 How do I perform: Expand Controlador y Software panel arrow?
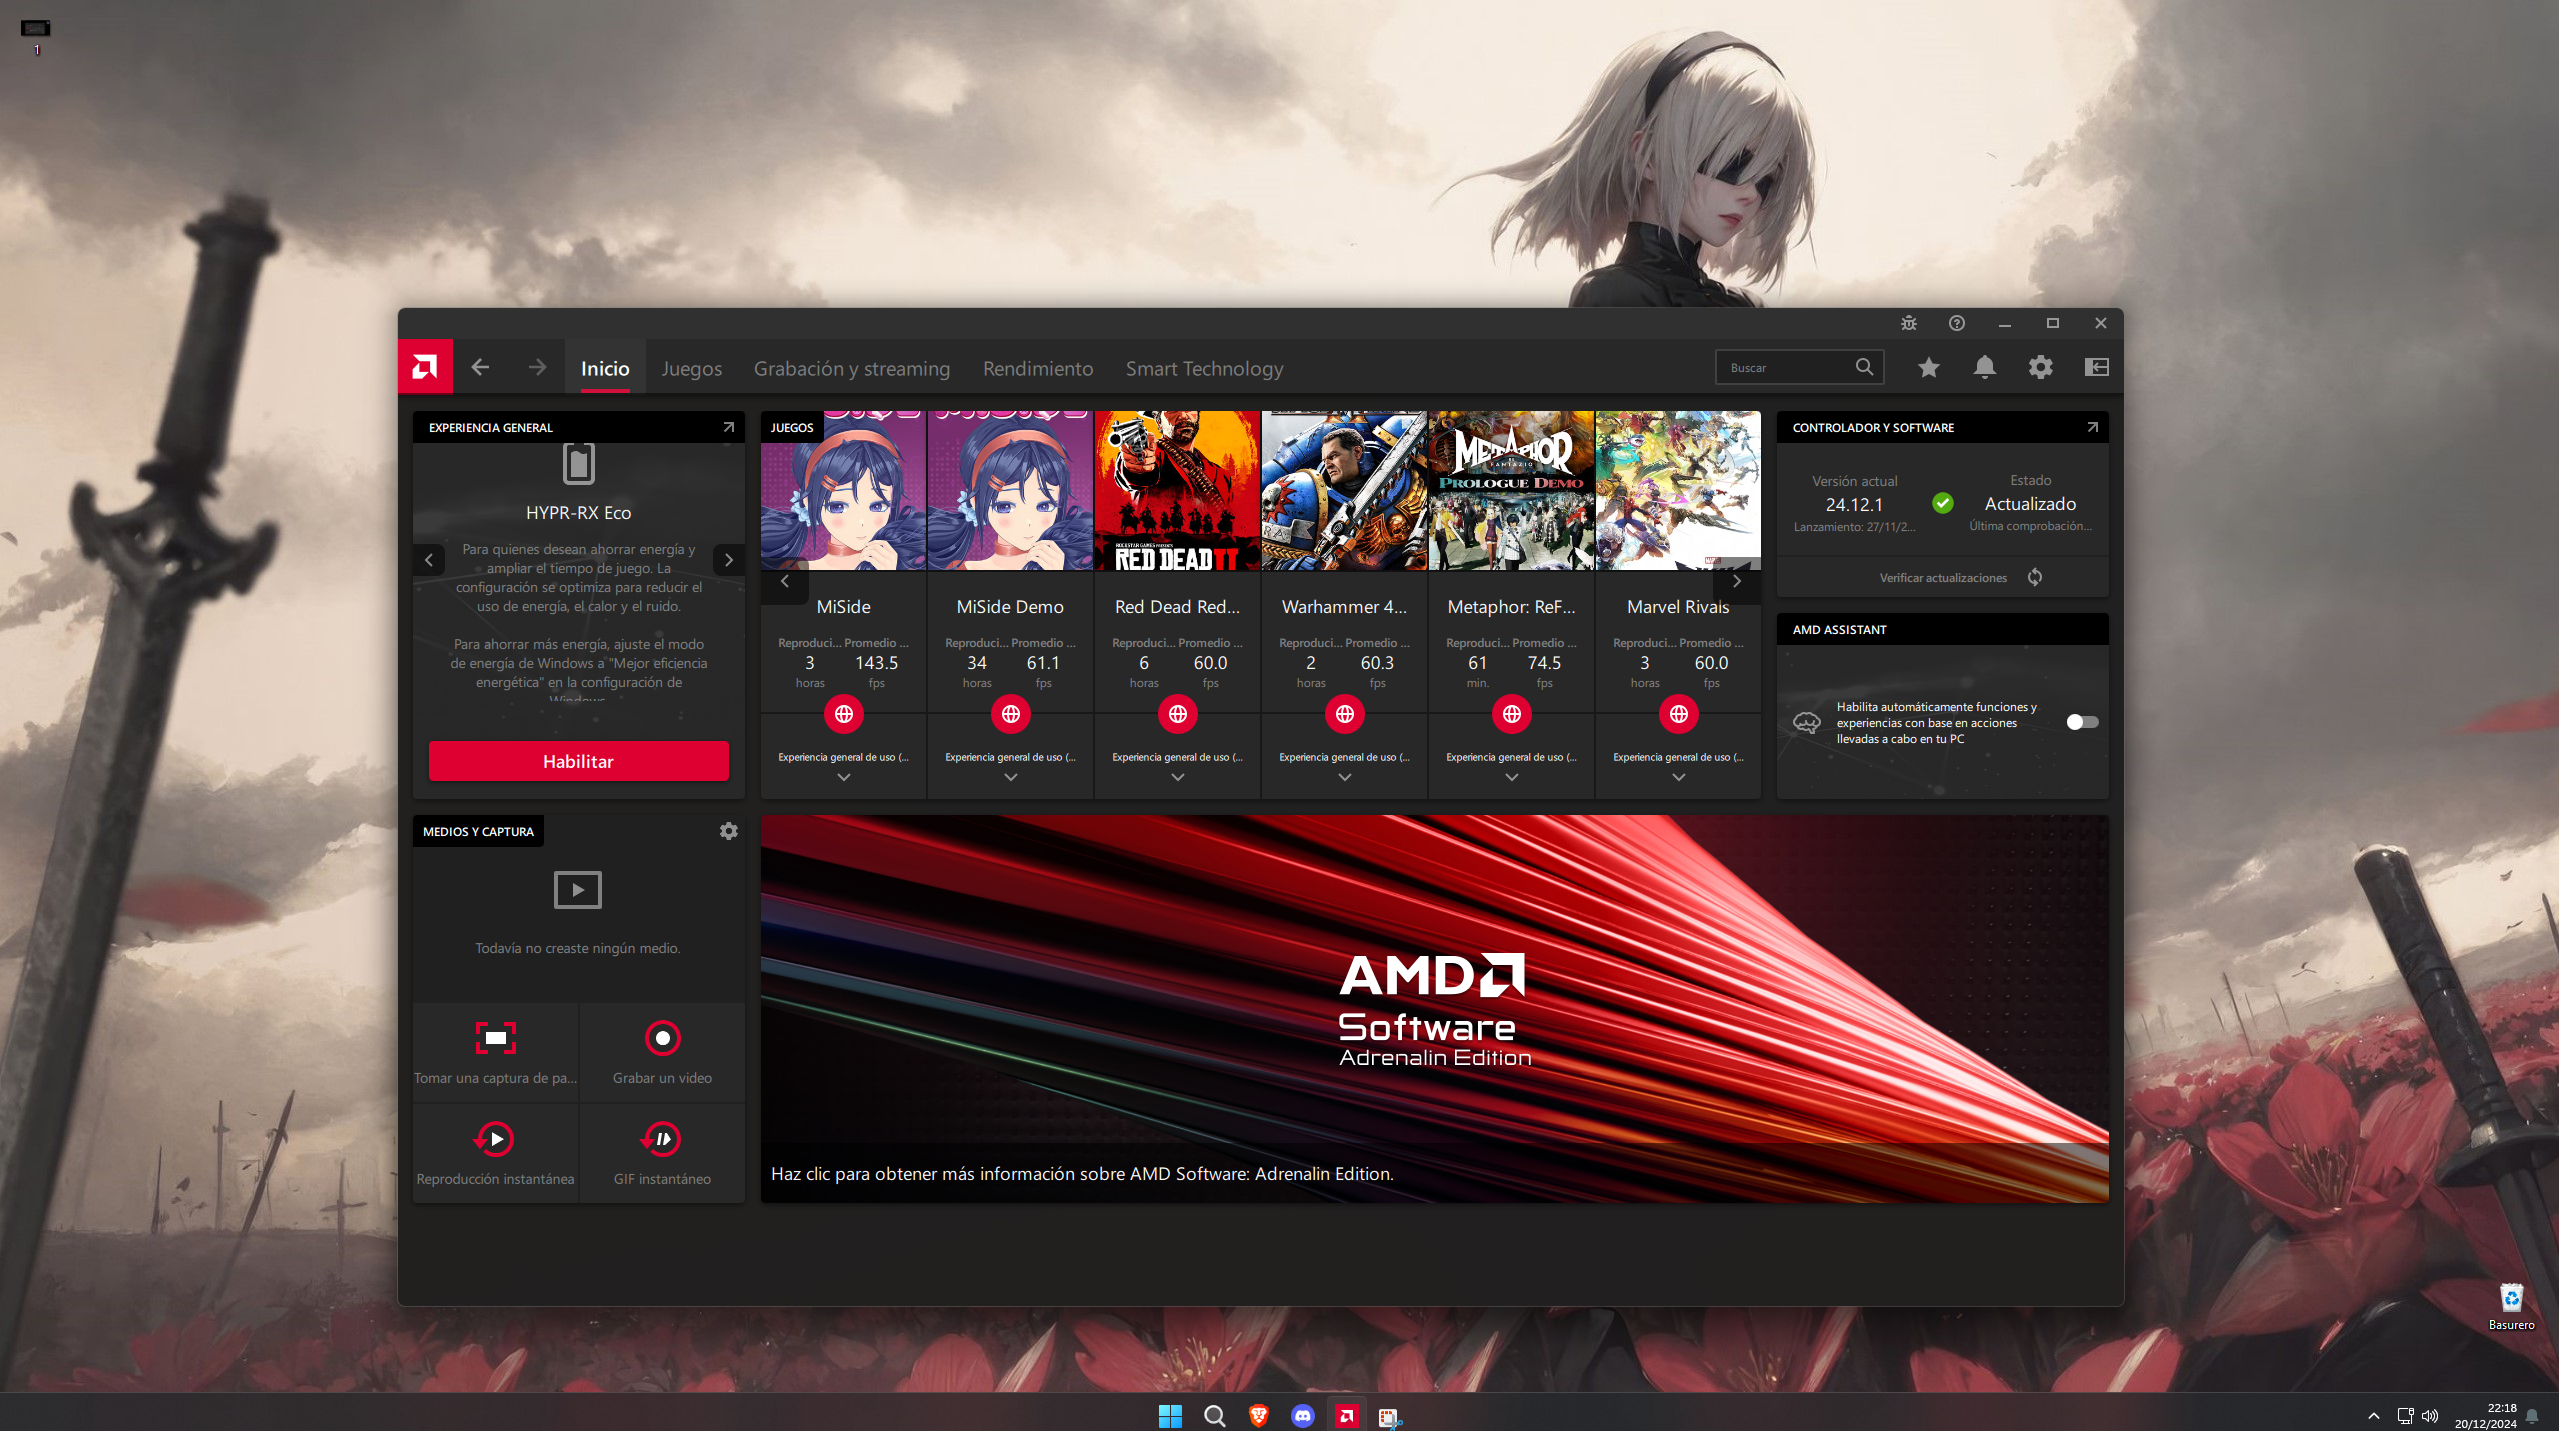tap(2092, 427)
